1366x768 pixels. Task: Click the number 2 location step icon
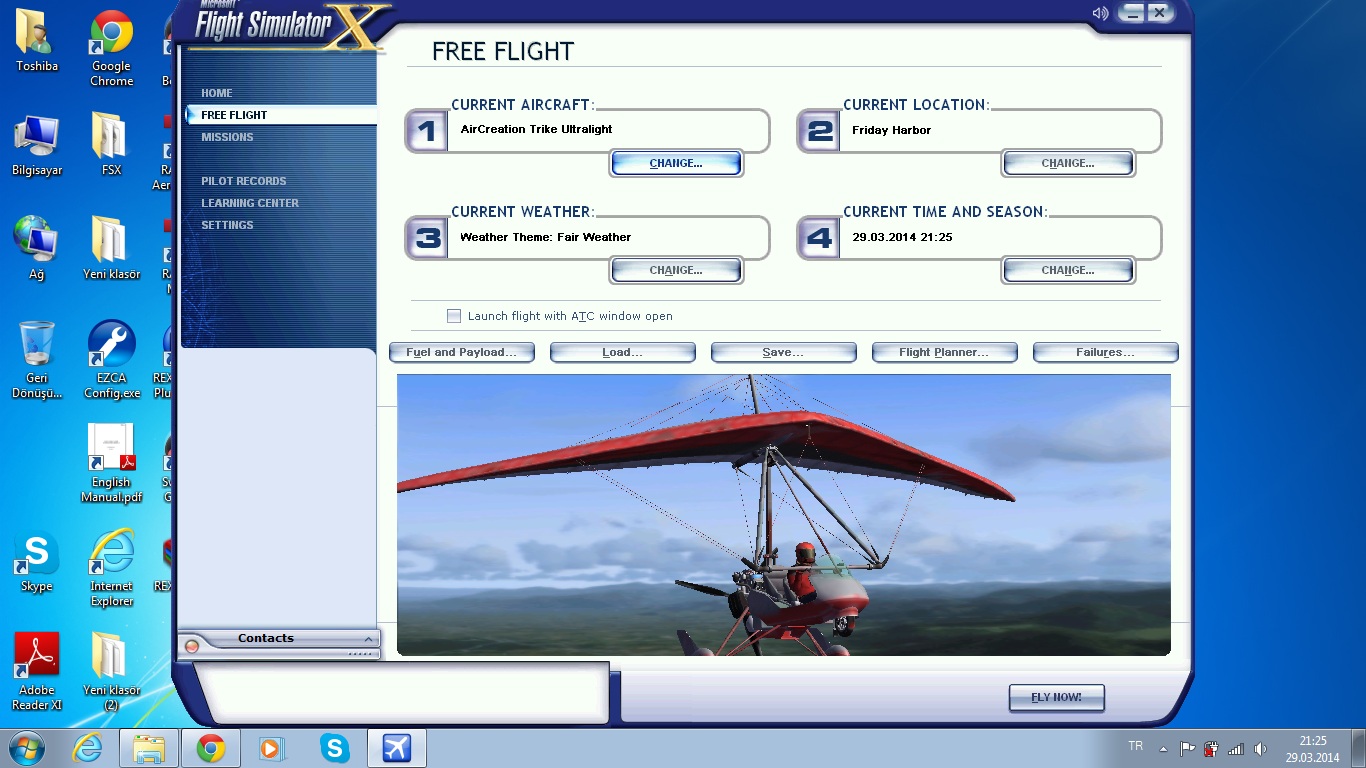click(819, 131)
